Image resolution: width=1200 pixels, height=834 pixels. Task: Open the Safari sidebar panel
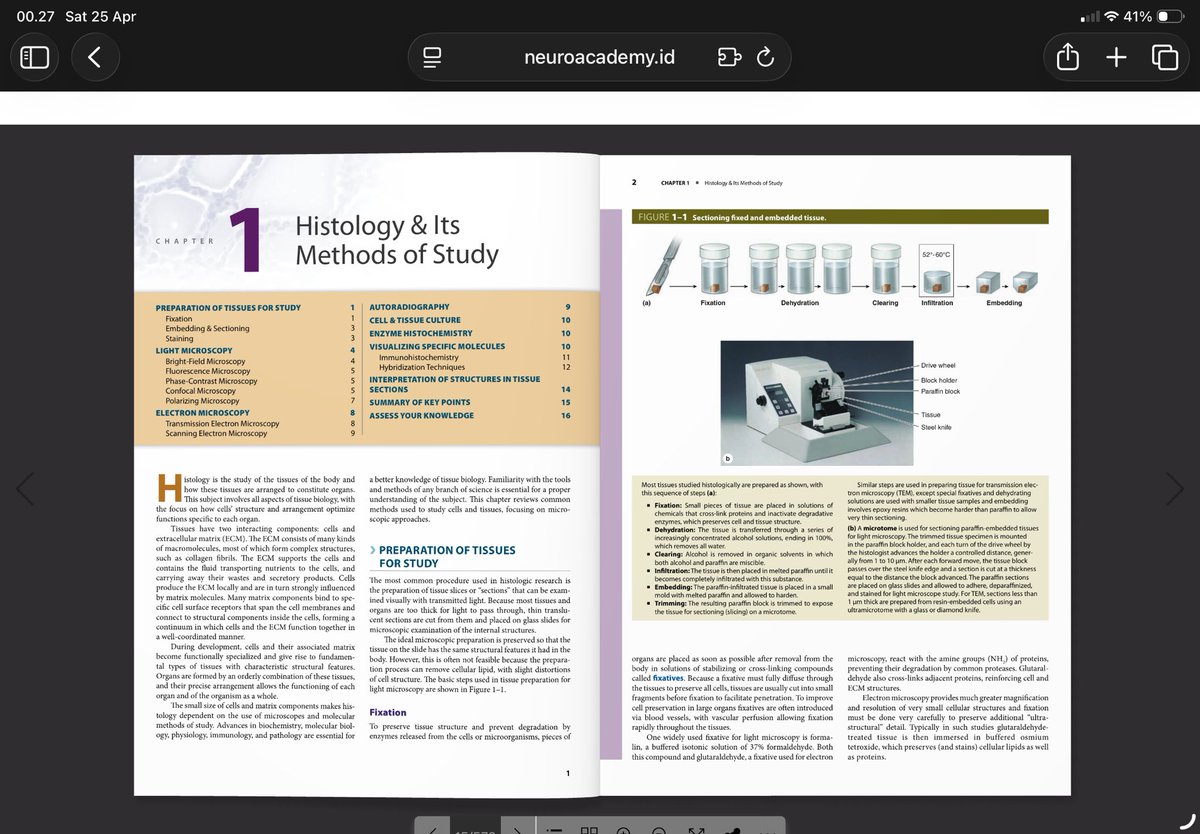pyautogui.click(x=35, y=58)
